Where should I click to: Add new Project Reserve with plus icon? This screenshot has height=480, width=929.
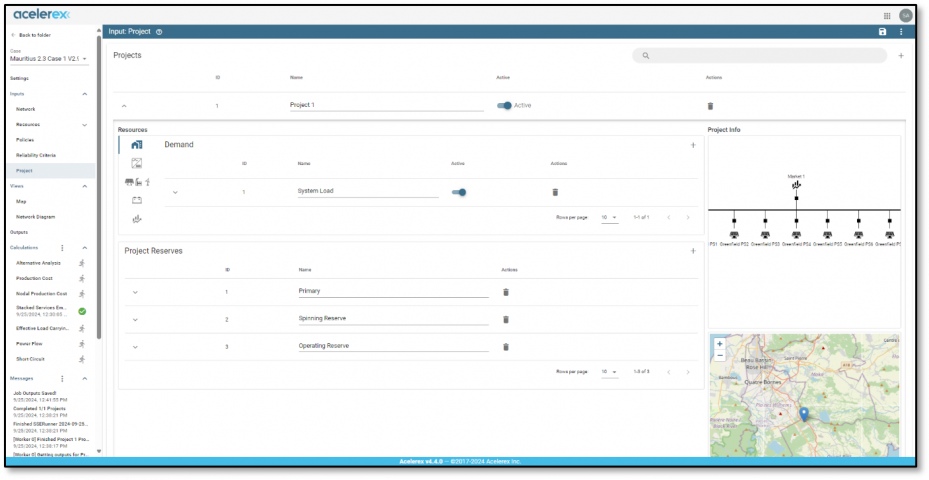[693, 251]
